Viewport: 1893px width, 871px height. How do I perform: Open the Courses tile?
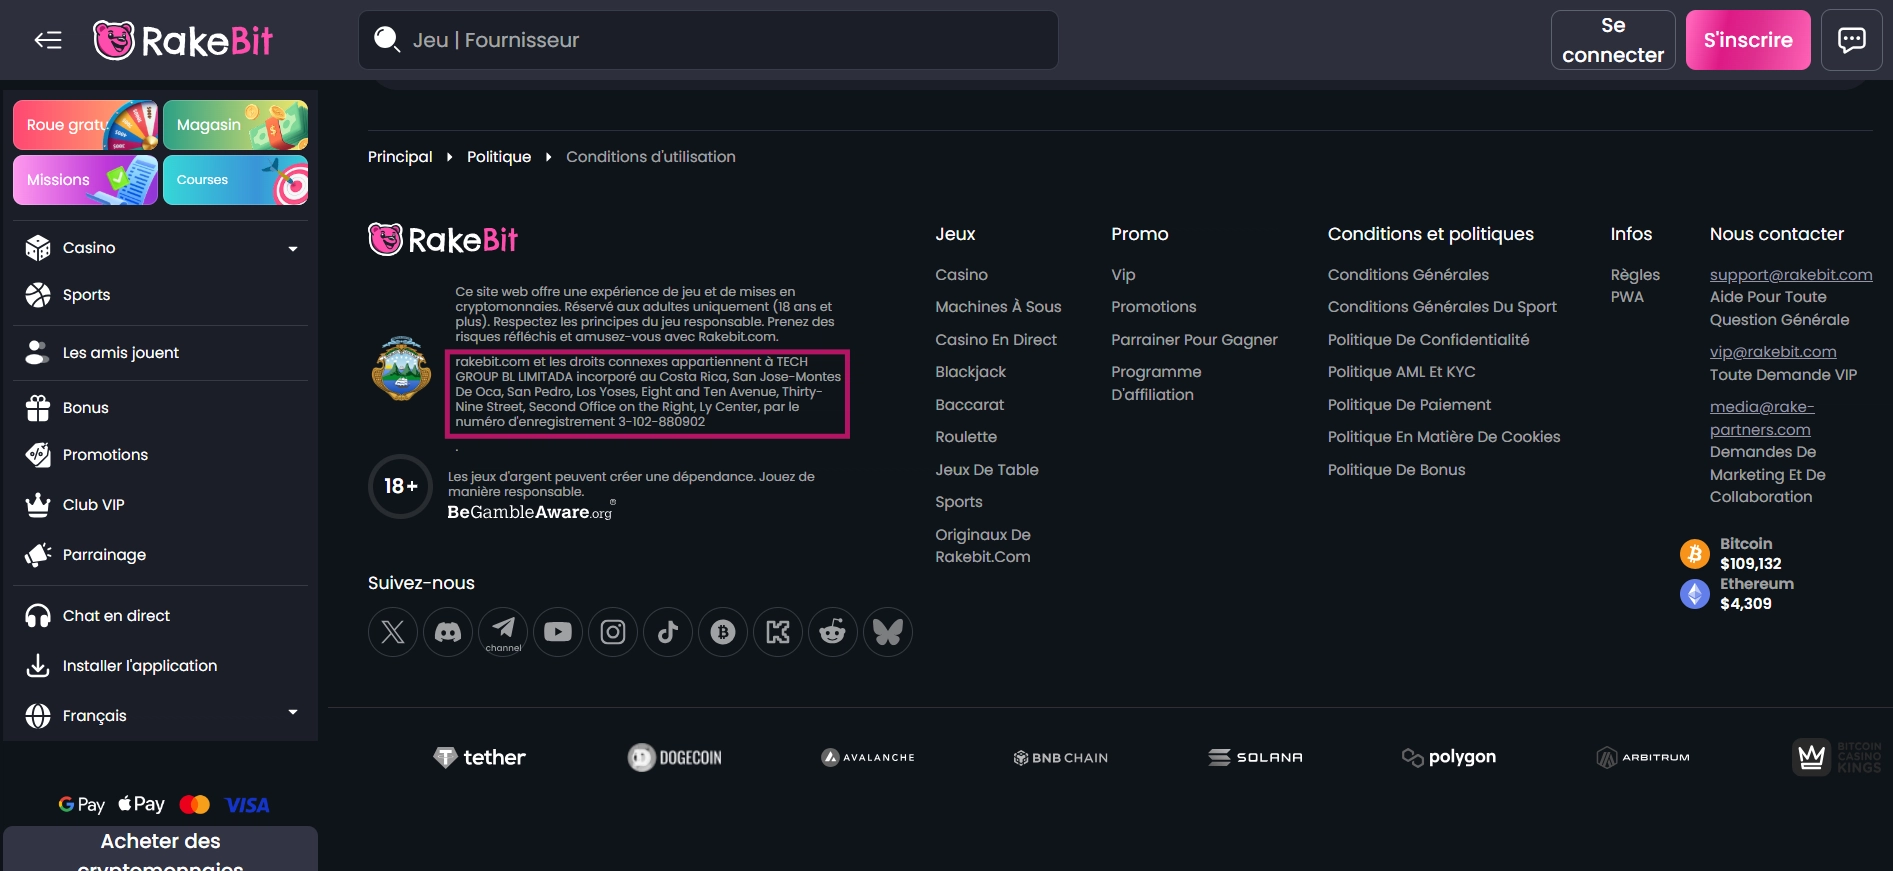(x=235, y=180)
